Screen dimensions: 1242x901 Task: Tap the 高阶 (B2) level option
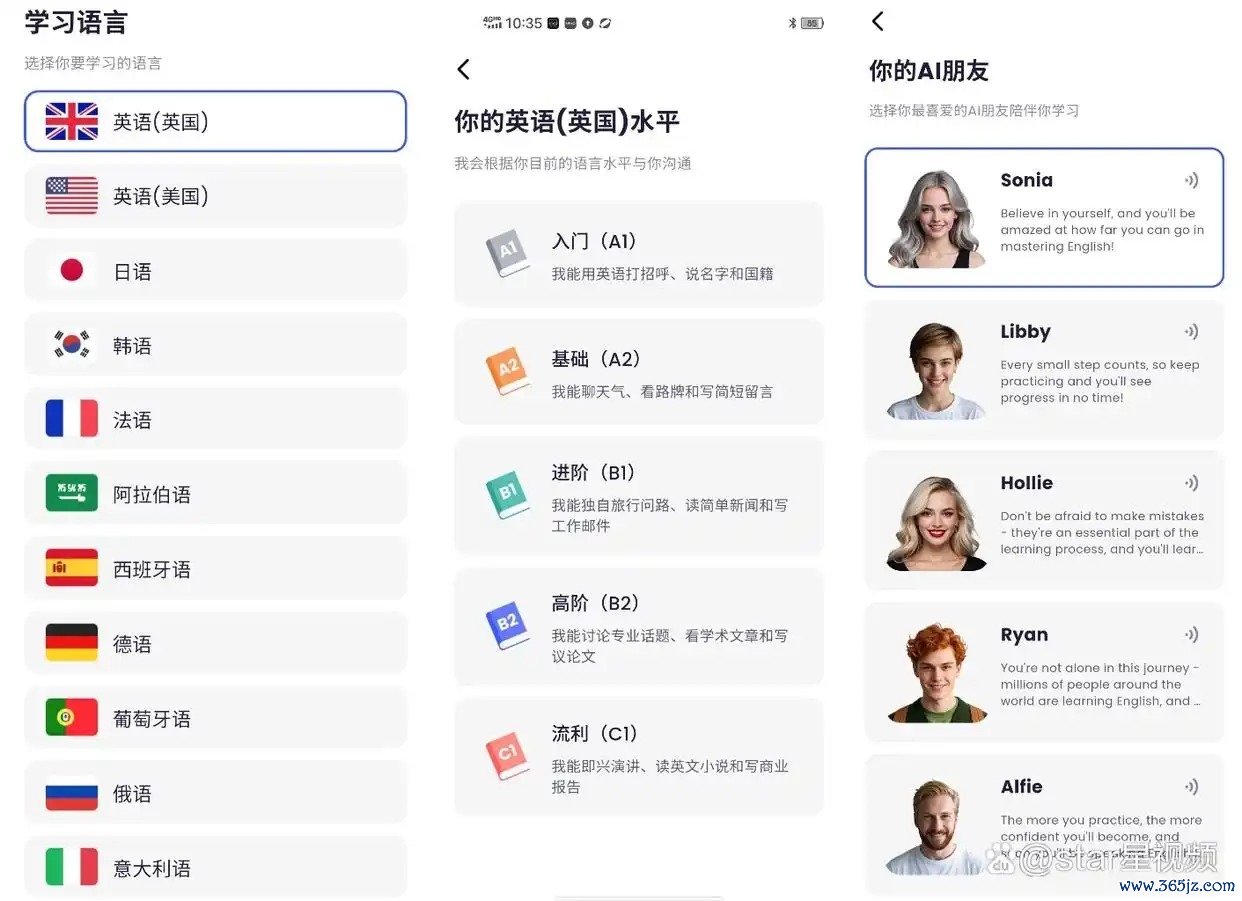tap(638, 628)
